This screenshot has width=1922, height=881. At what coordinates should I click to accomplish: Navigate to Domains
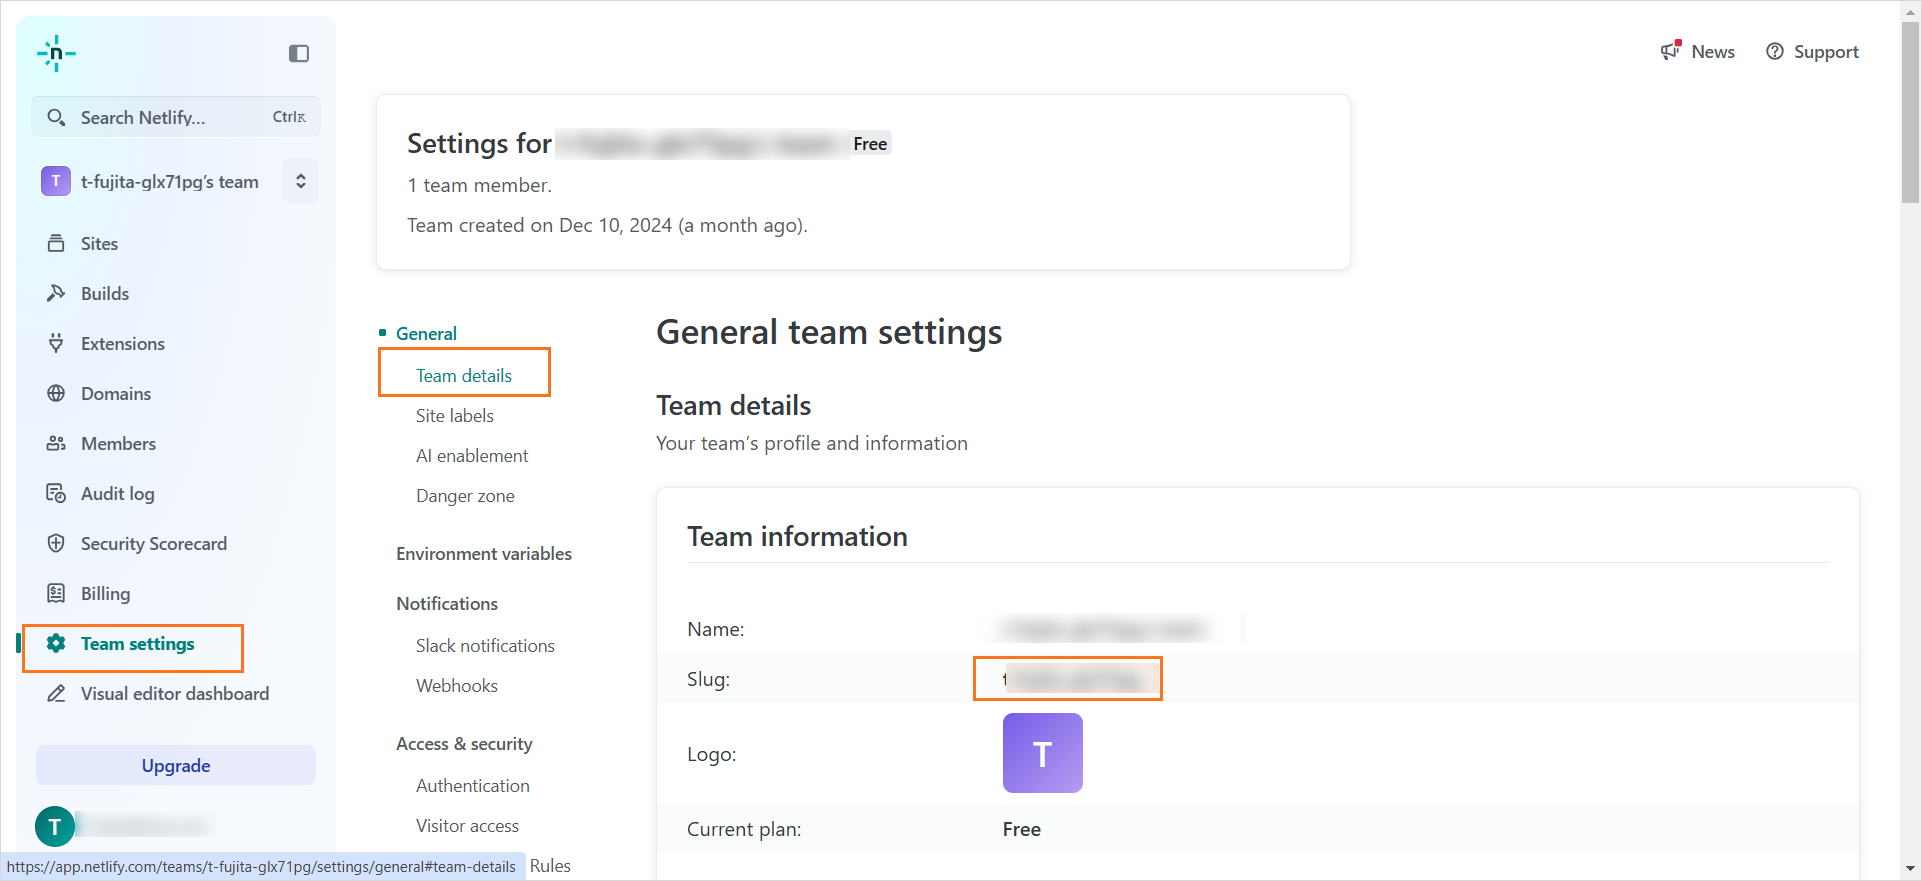[116, 393]
